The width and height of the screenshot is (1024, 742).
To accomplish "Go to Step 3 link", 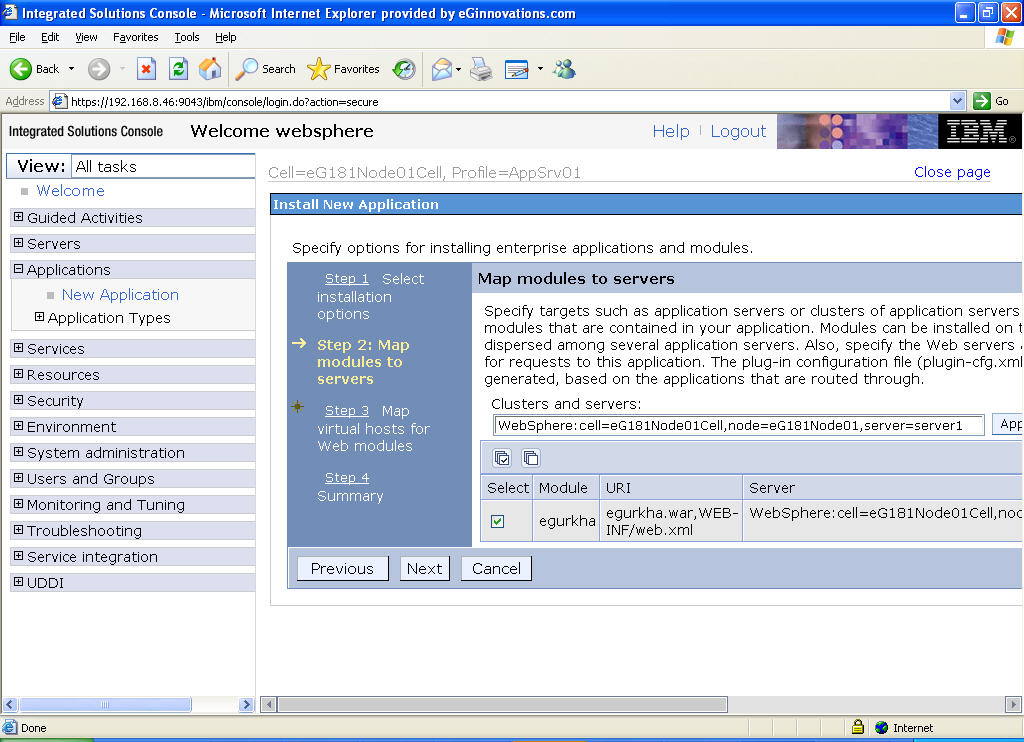I will (347, 411).
